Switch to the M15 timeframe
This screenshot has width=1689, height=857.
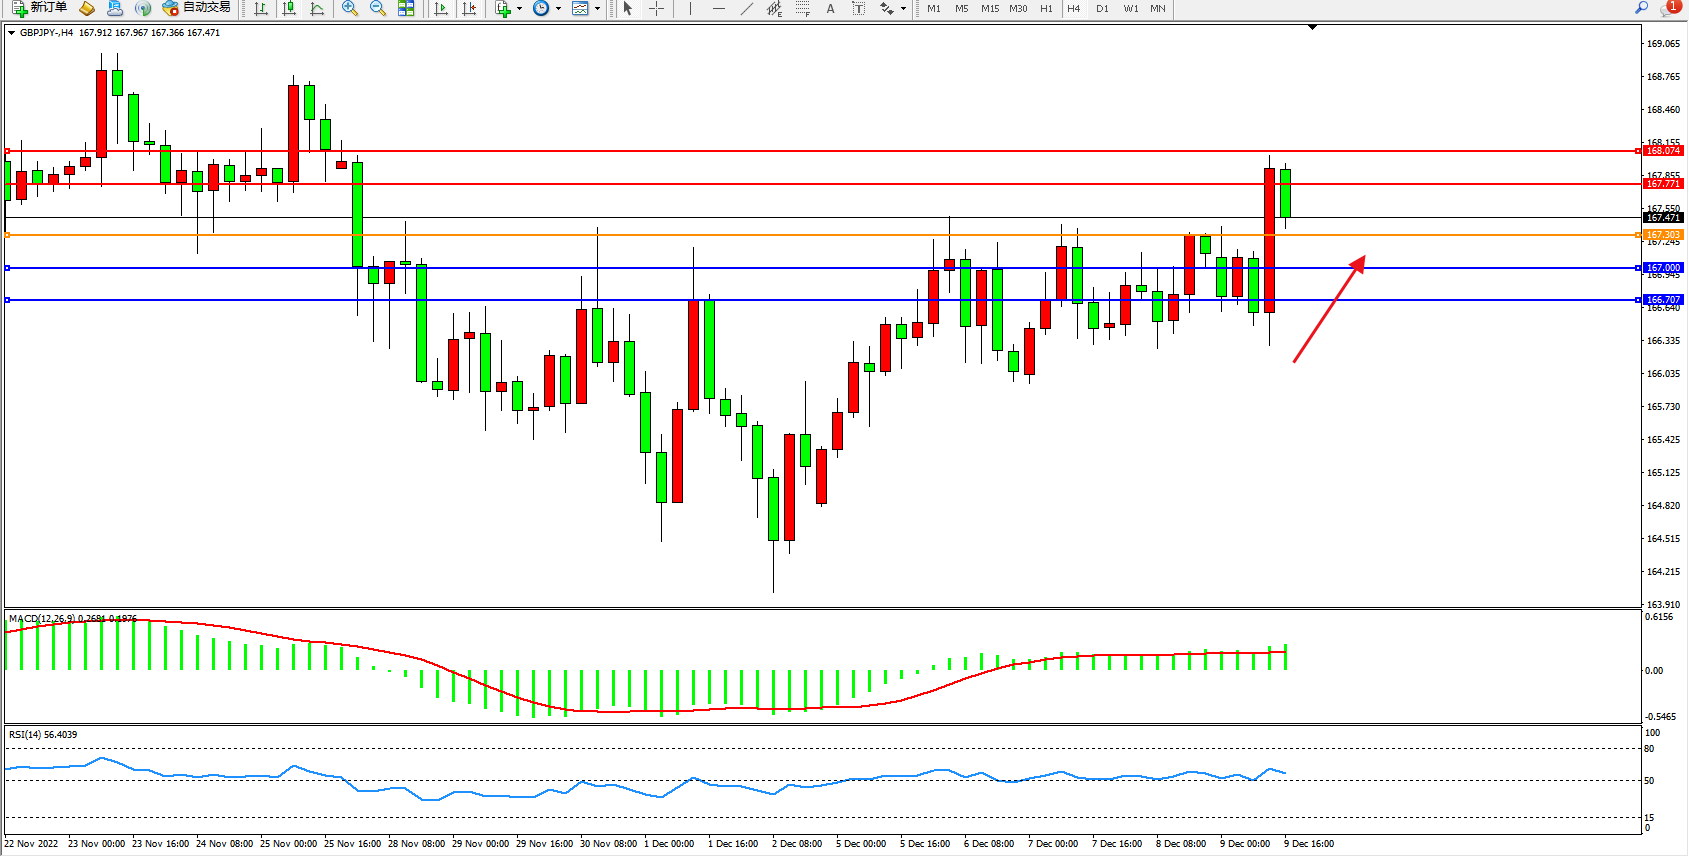pyautogui.click(x=989, y=8)
